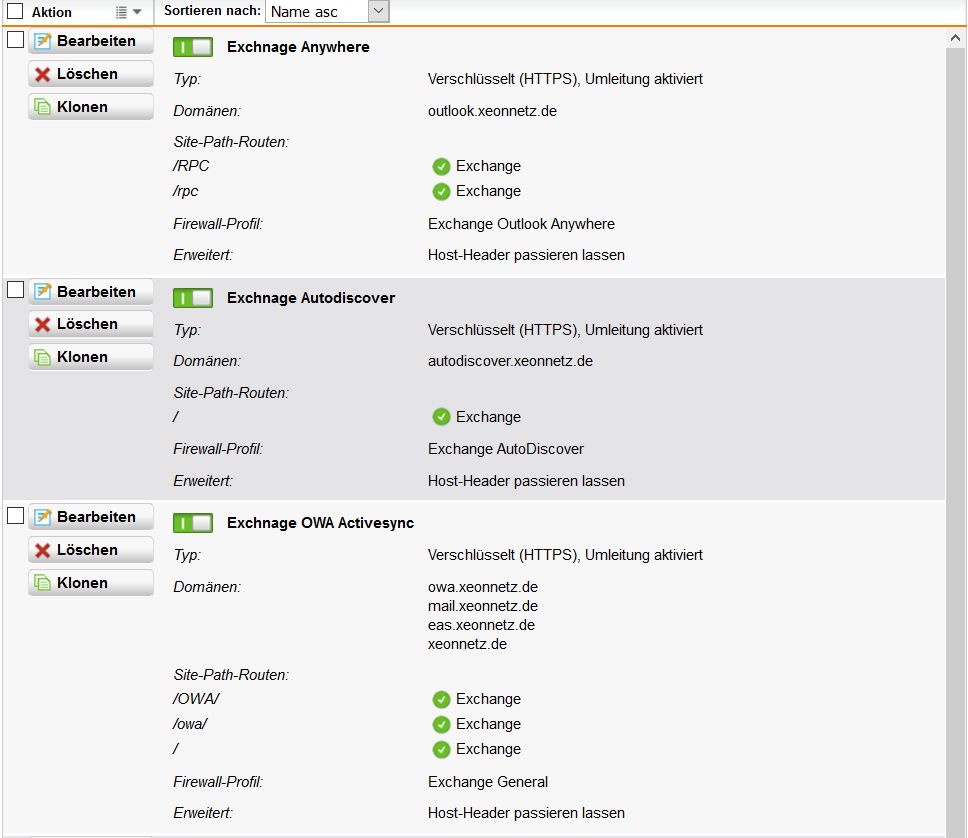Click the green status check icon beside /RPC route
968x838 pixels.
click(441, 167)
